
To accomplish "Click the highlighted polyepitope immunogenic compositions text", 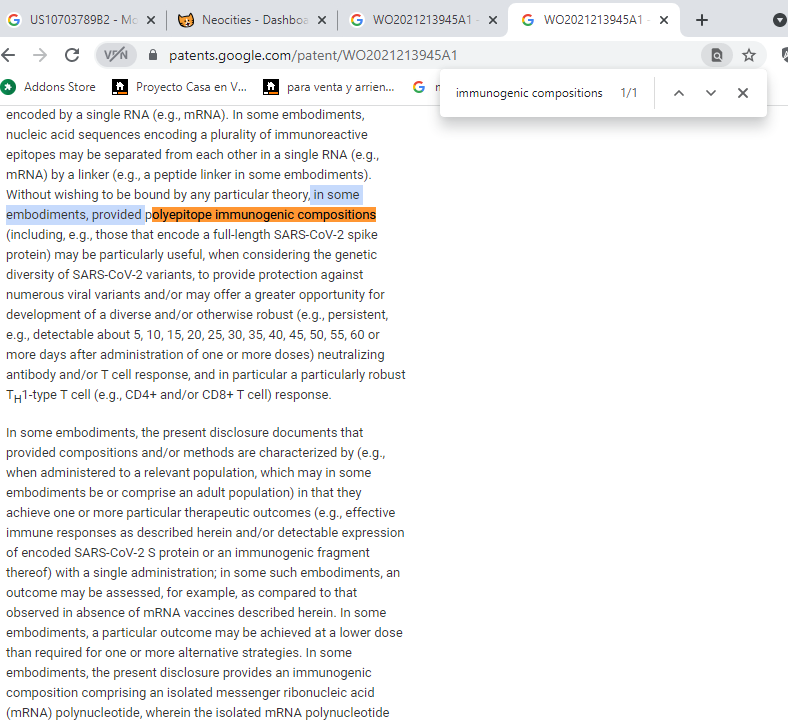I will (x=263, y=214).
